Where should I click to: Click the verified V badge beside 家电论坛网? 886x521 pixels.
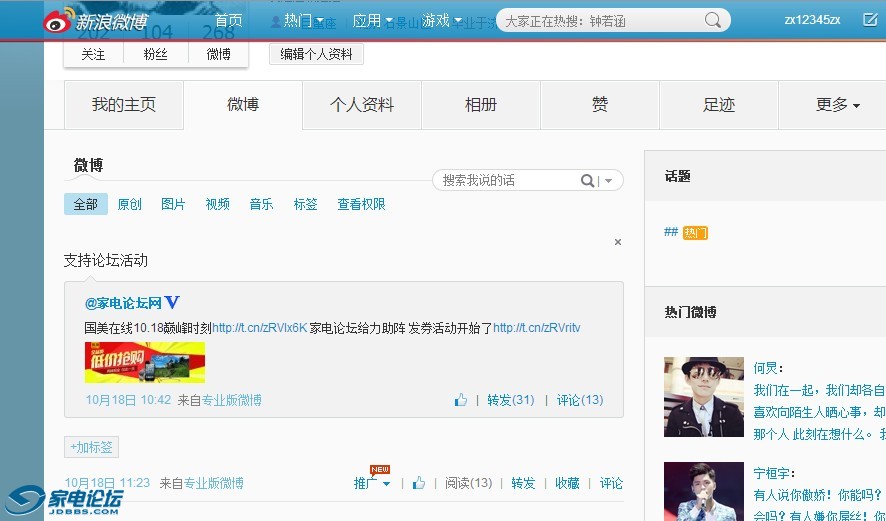[172, 303]
